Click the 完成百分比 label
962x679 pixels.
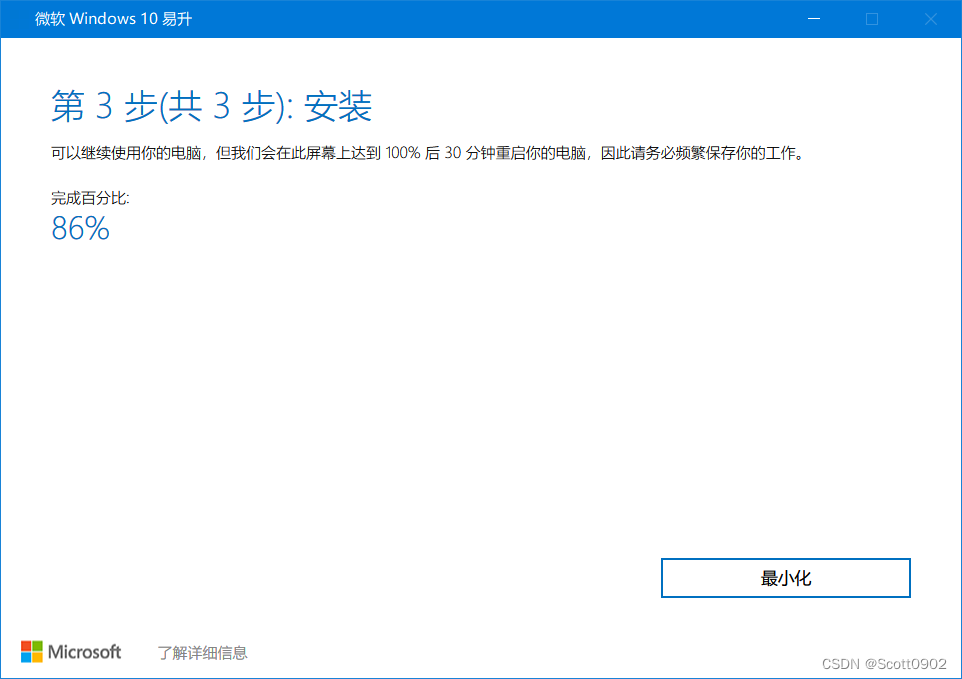[90, 198]
